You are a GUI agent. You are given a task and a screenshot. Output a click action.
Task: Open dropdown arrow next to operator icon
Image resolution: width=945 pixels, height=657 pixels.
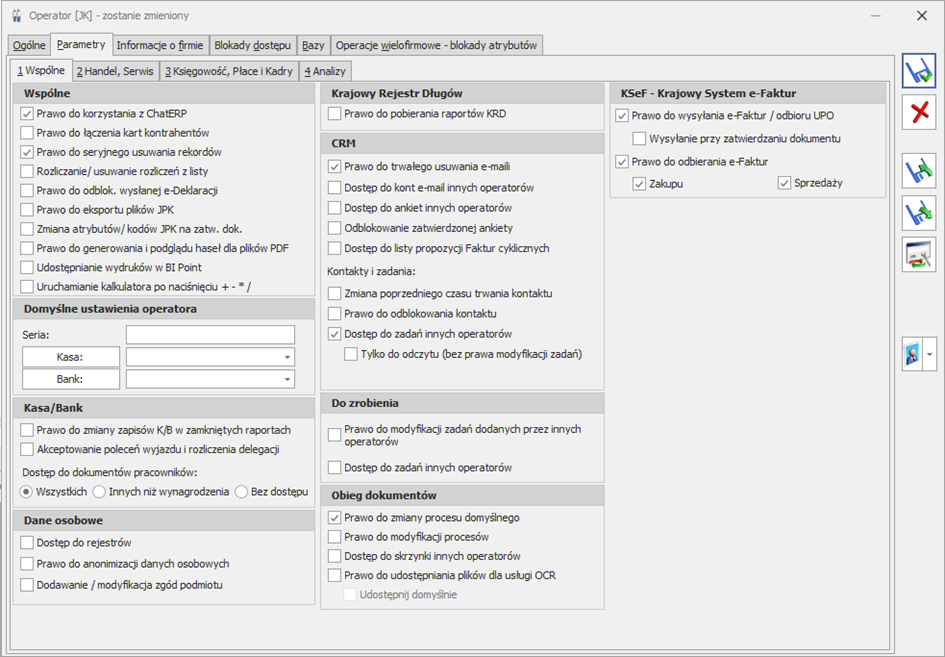coord(930,354)
